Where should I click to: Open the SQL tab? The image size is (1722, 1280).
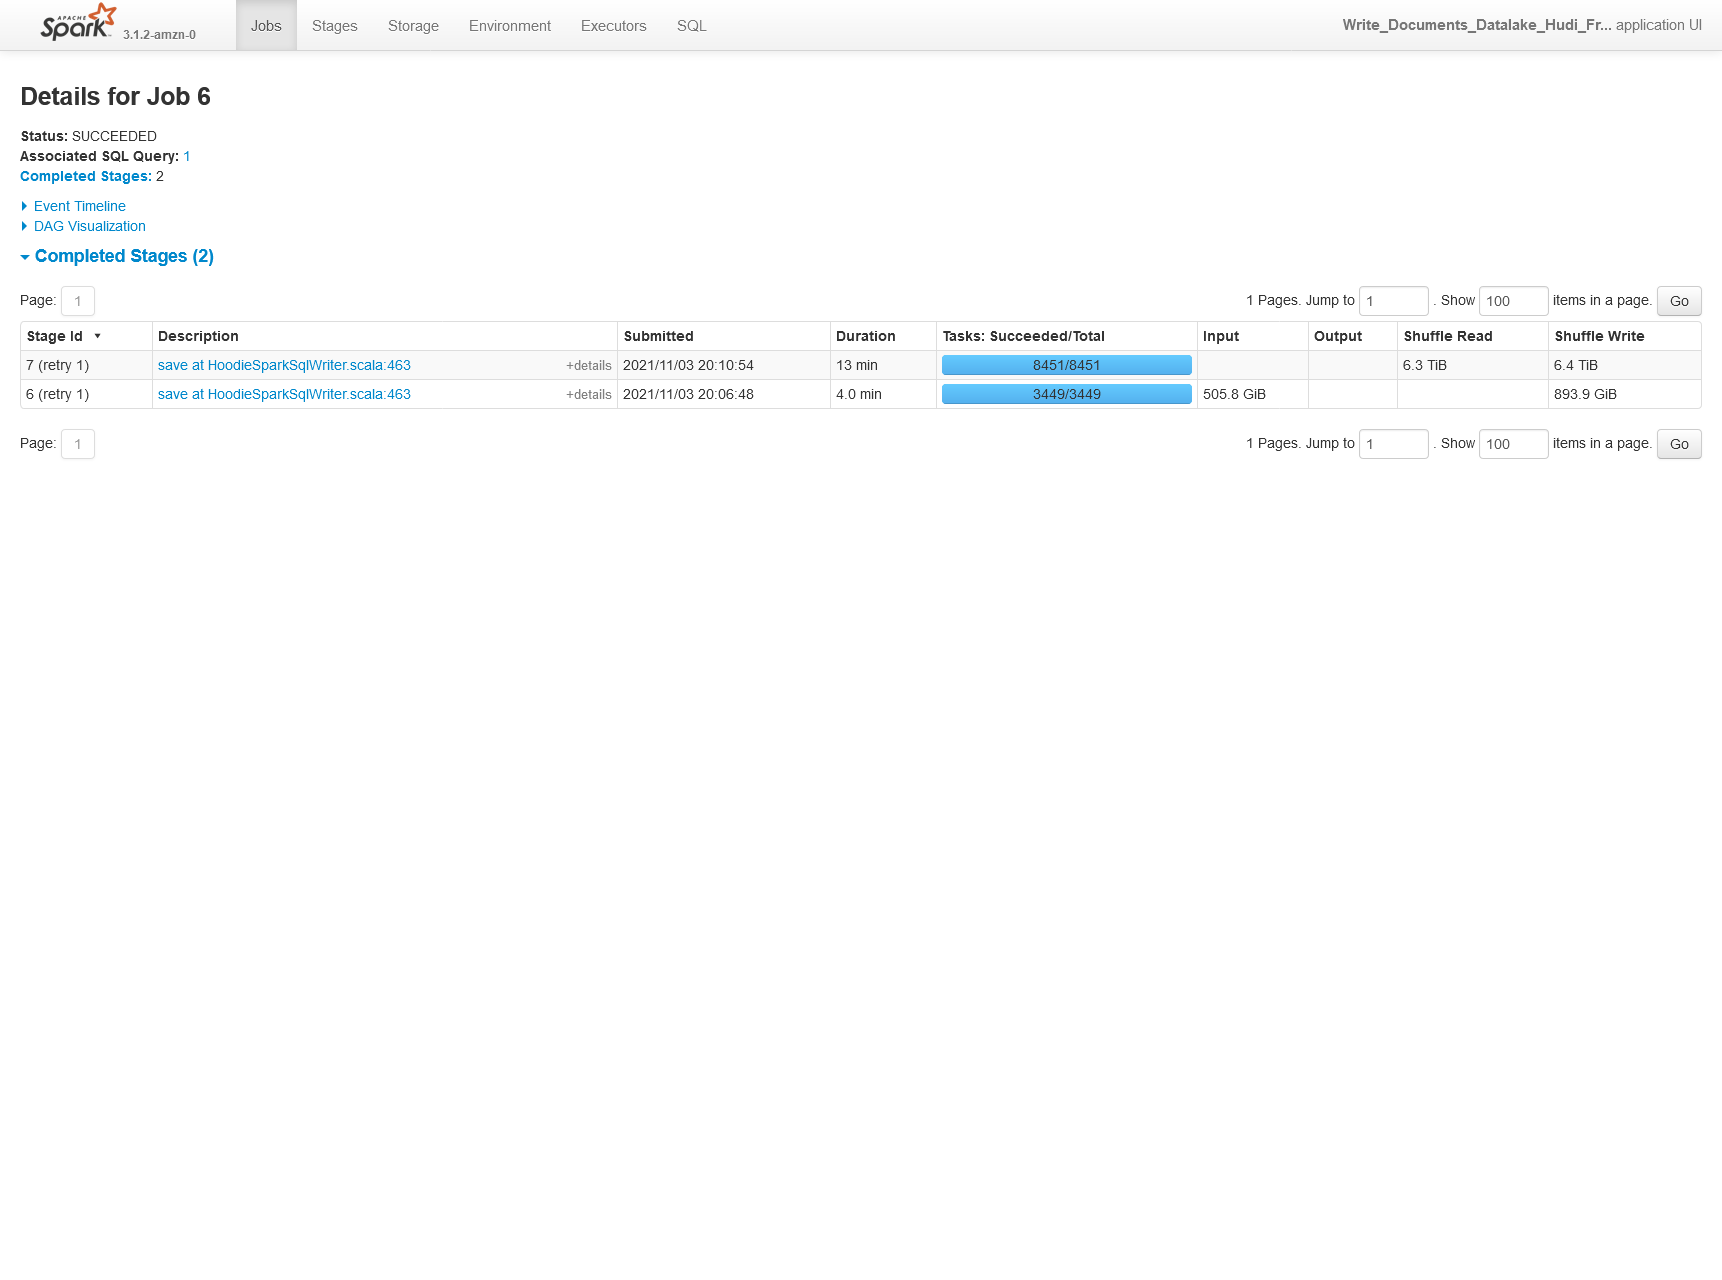tap(690, 25)
